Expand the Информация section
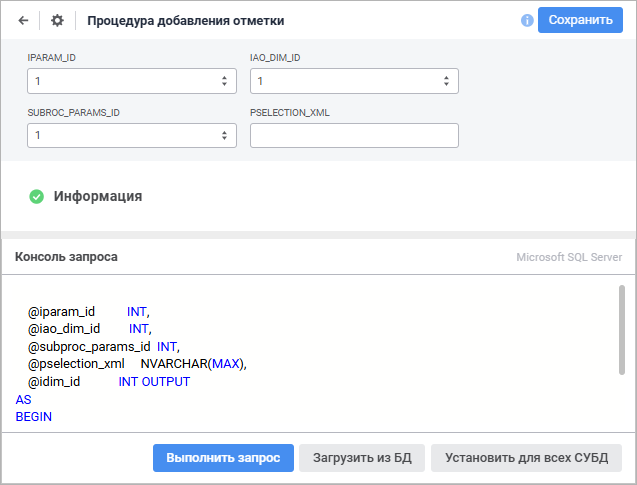This screenshot has width=637, height=485. 97,197
